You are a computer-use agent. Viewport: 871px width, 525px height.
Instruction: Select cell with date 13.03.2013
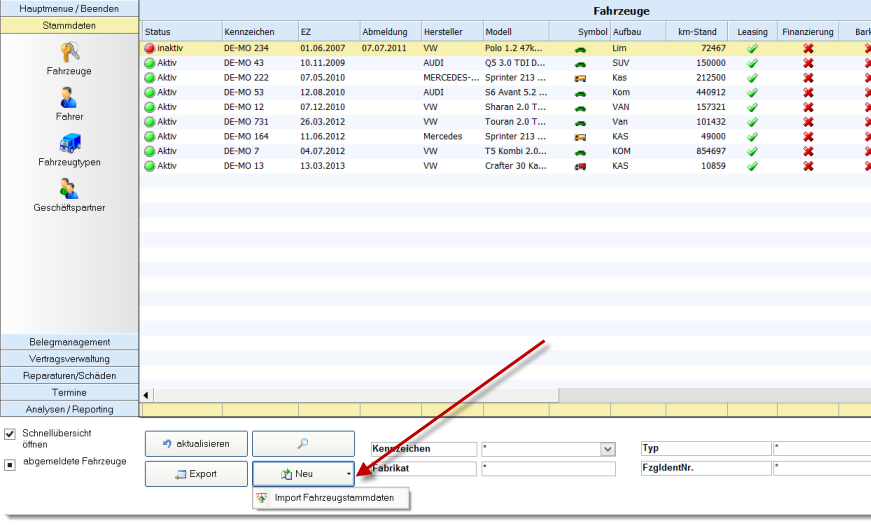click(x=323, y=166)
